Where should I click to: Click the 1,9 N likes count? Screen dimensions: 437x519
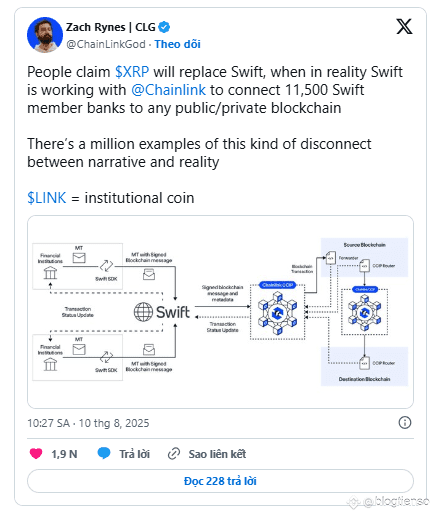tap(64, 454)
